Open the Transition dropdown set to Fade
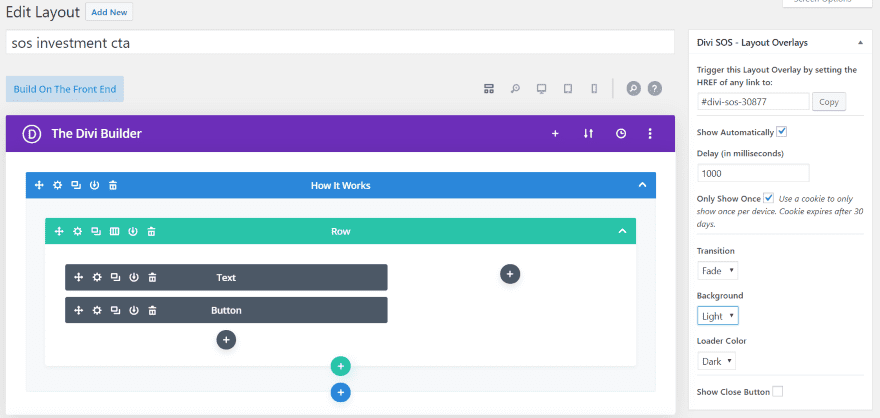The height and width of the screenshot is (418, 880). (x=718, y=270)
